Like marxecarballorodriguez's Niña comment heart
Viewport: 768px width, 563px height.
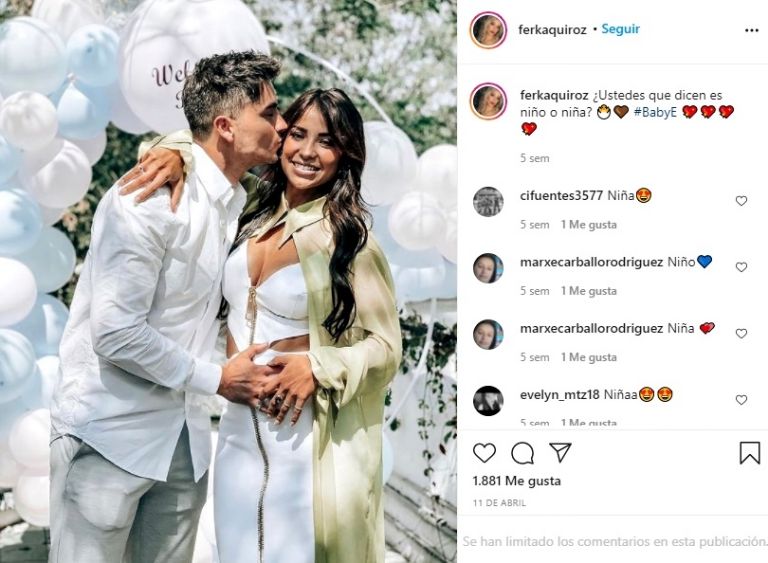741,334
